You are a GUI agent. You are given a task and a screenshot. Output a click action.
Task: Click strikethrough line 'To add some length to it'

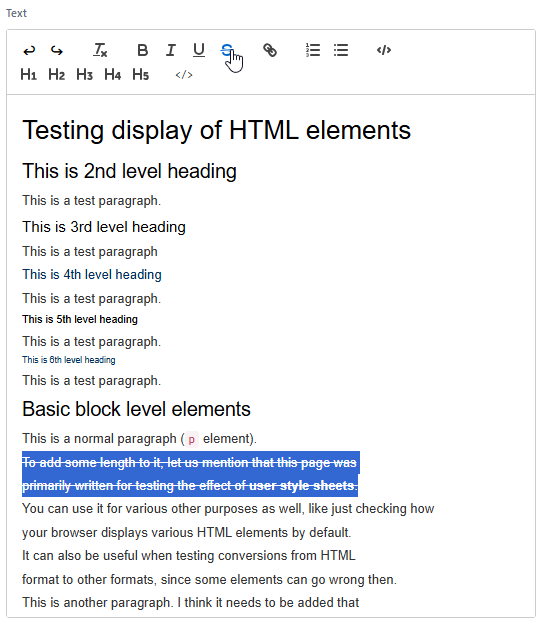(x=189, y=462)
